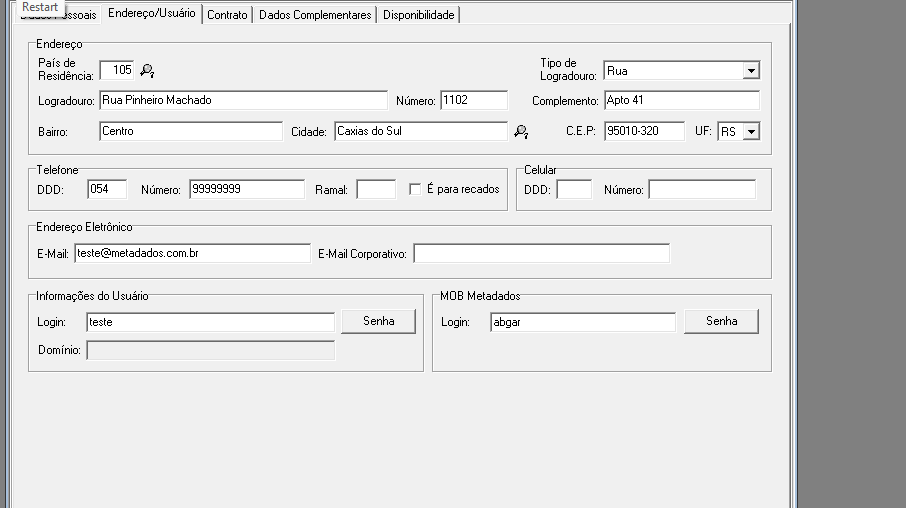The width and height of the screenshot is (906, 508).
Task: Click the Senha button in MOB Metadados
Action: click(x=721, y=321)
